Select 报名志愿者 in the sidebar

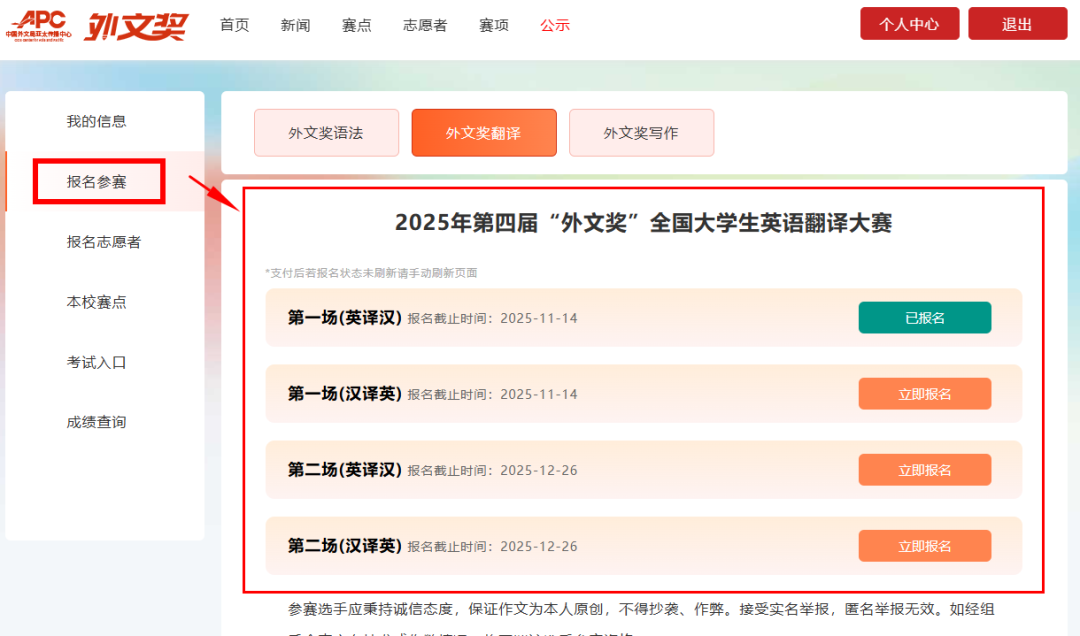coord(103,242)
